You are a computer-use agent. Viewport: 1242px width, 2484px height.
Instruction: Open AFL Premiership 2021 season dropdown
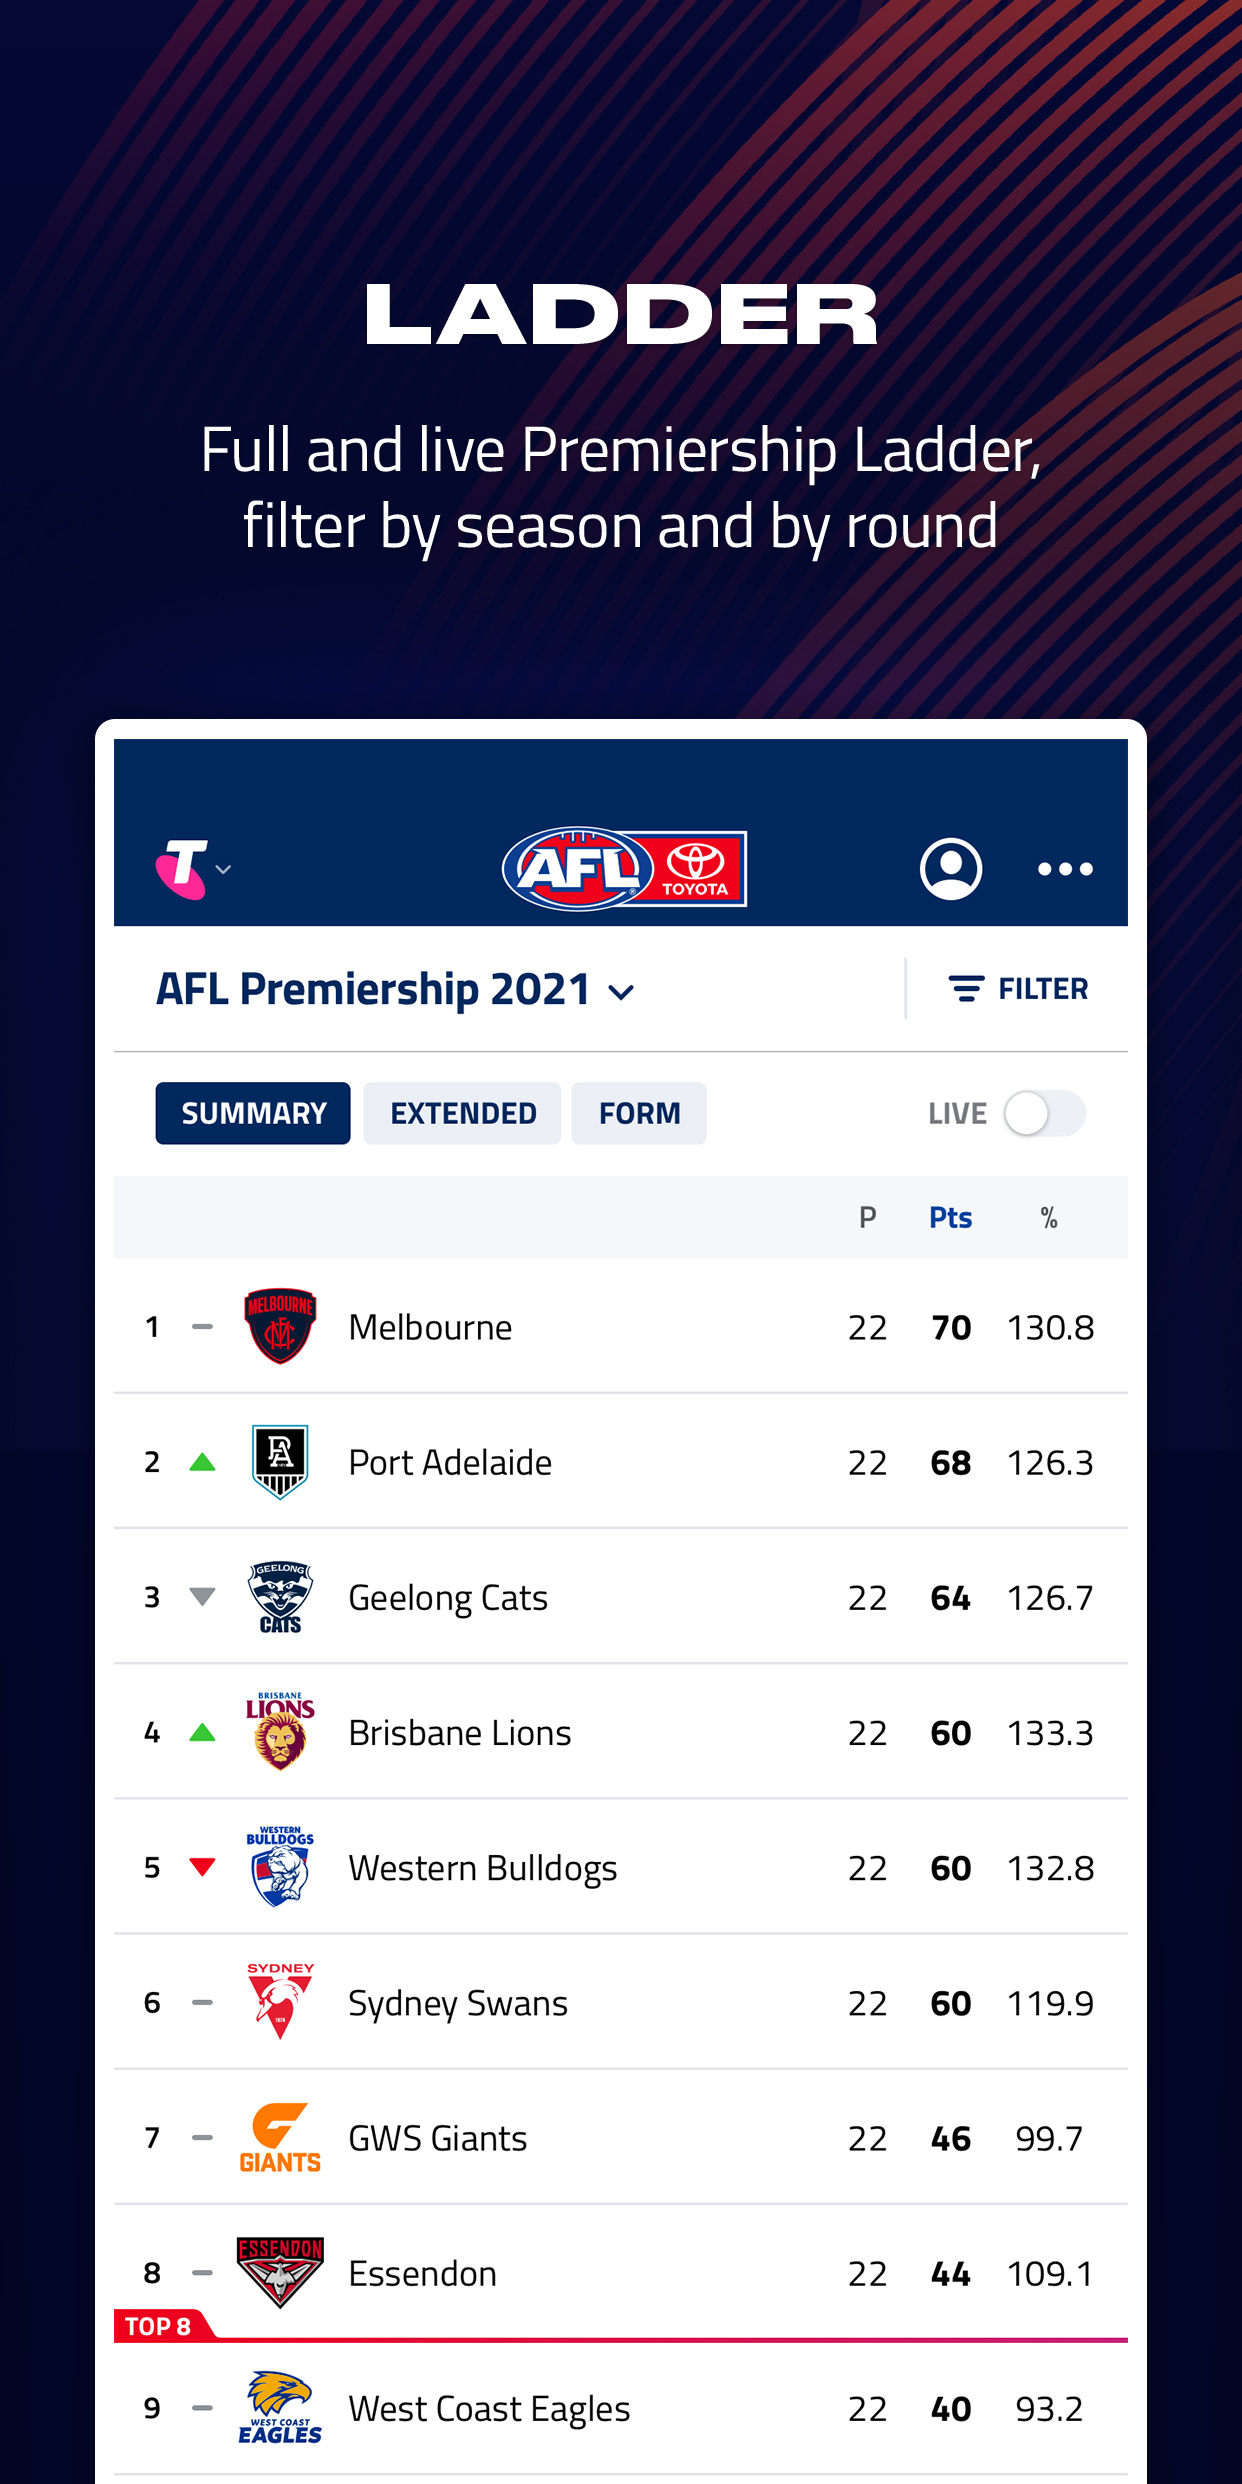[x=396, y=990]
